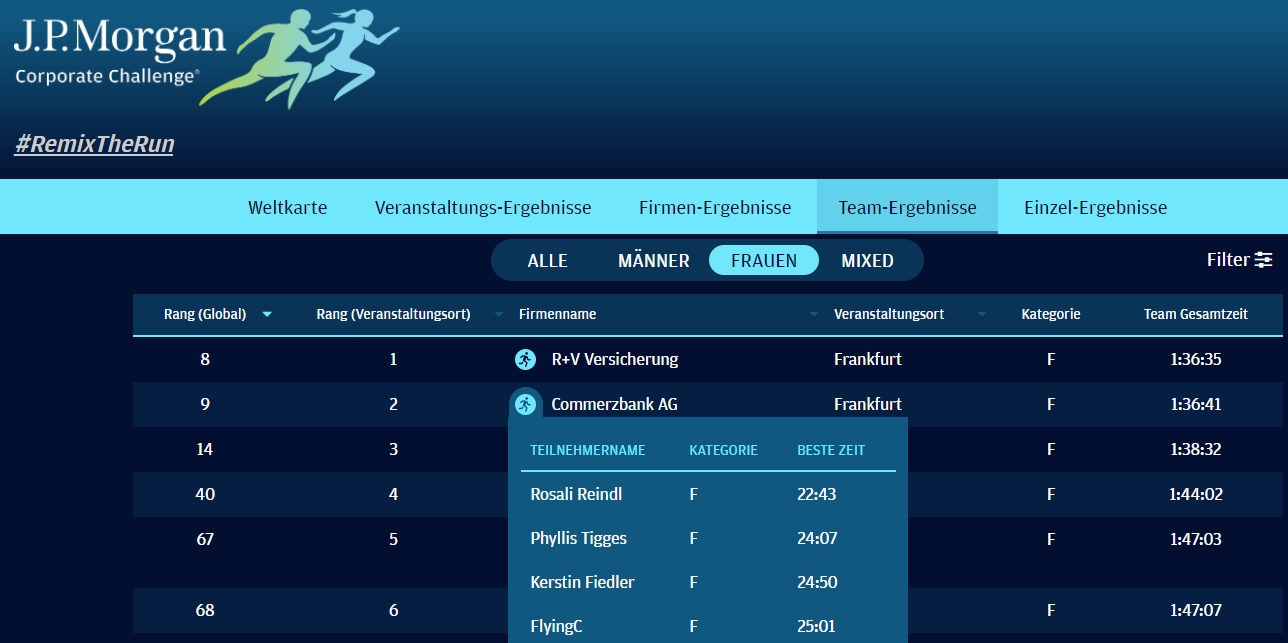Click Frankfurt in the R+V Versicherung row

(x=868, y=359)
